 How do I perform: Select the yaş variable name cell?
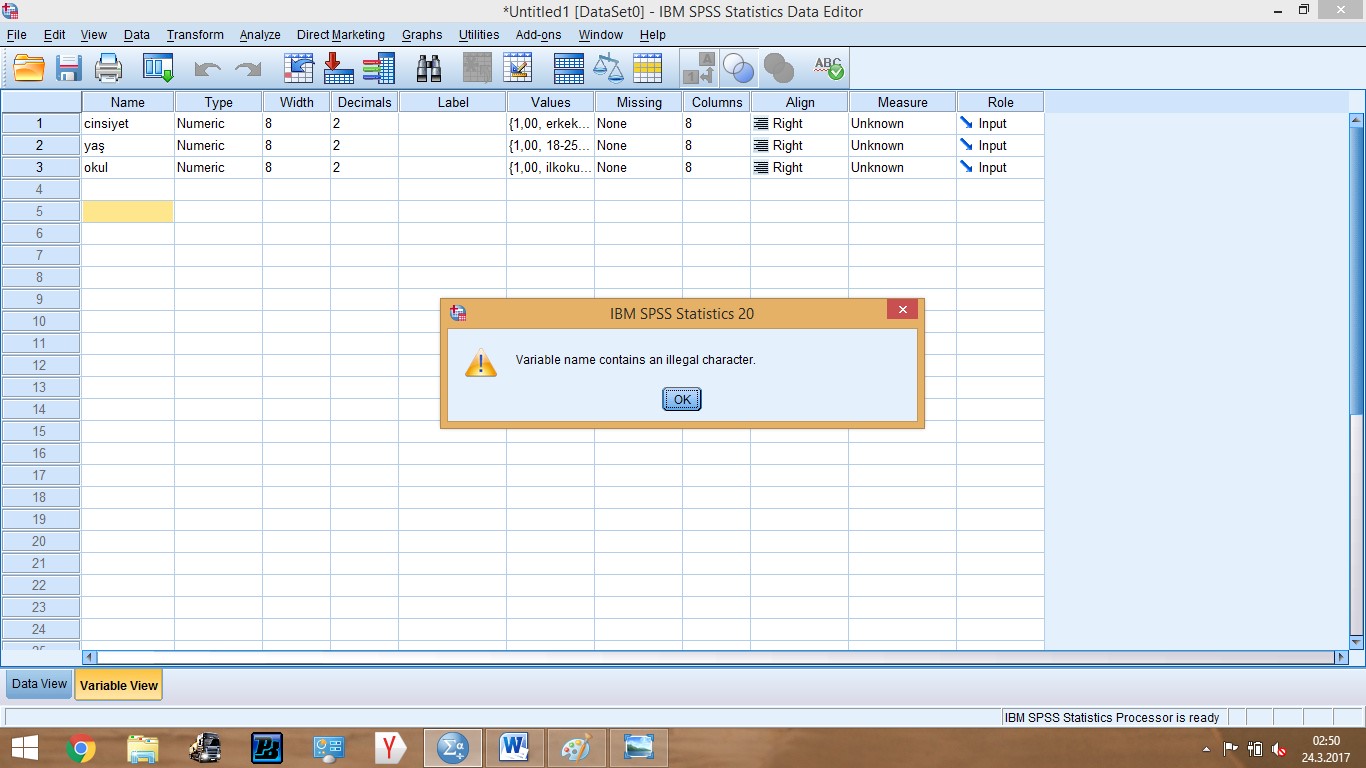coord(128,146)
